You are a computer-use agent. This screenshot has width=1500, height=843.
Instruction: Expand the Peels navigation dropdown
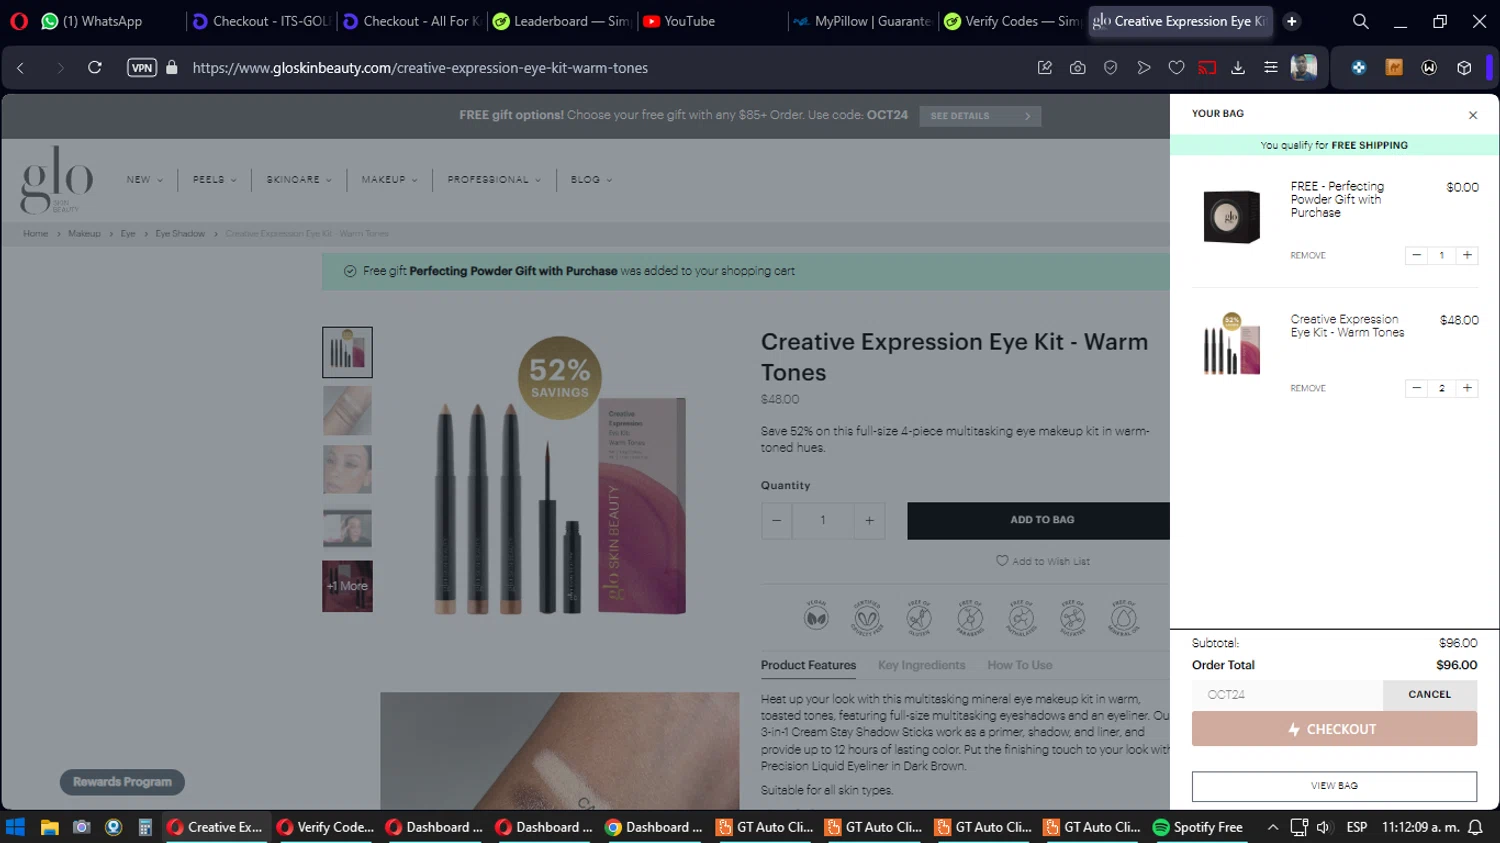(215, 180)
